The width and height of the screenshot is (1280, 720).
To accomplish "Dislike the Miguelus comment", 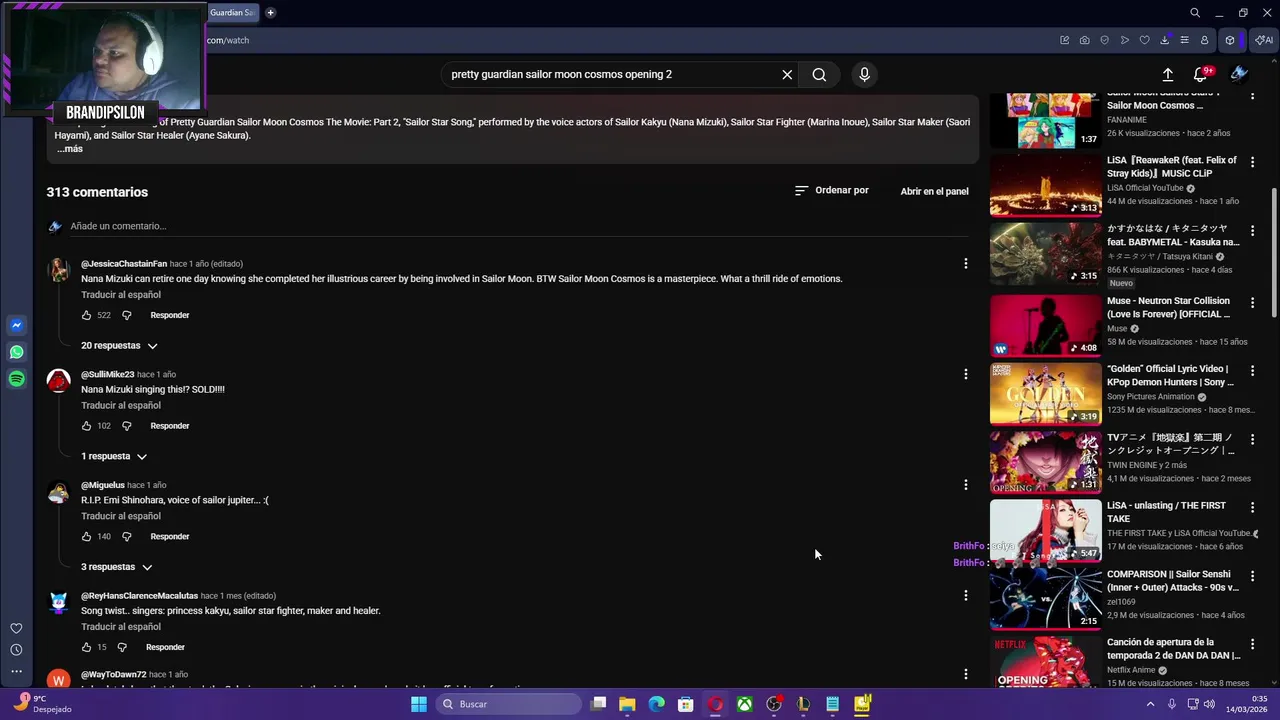I will (x=127, y=537).
